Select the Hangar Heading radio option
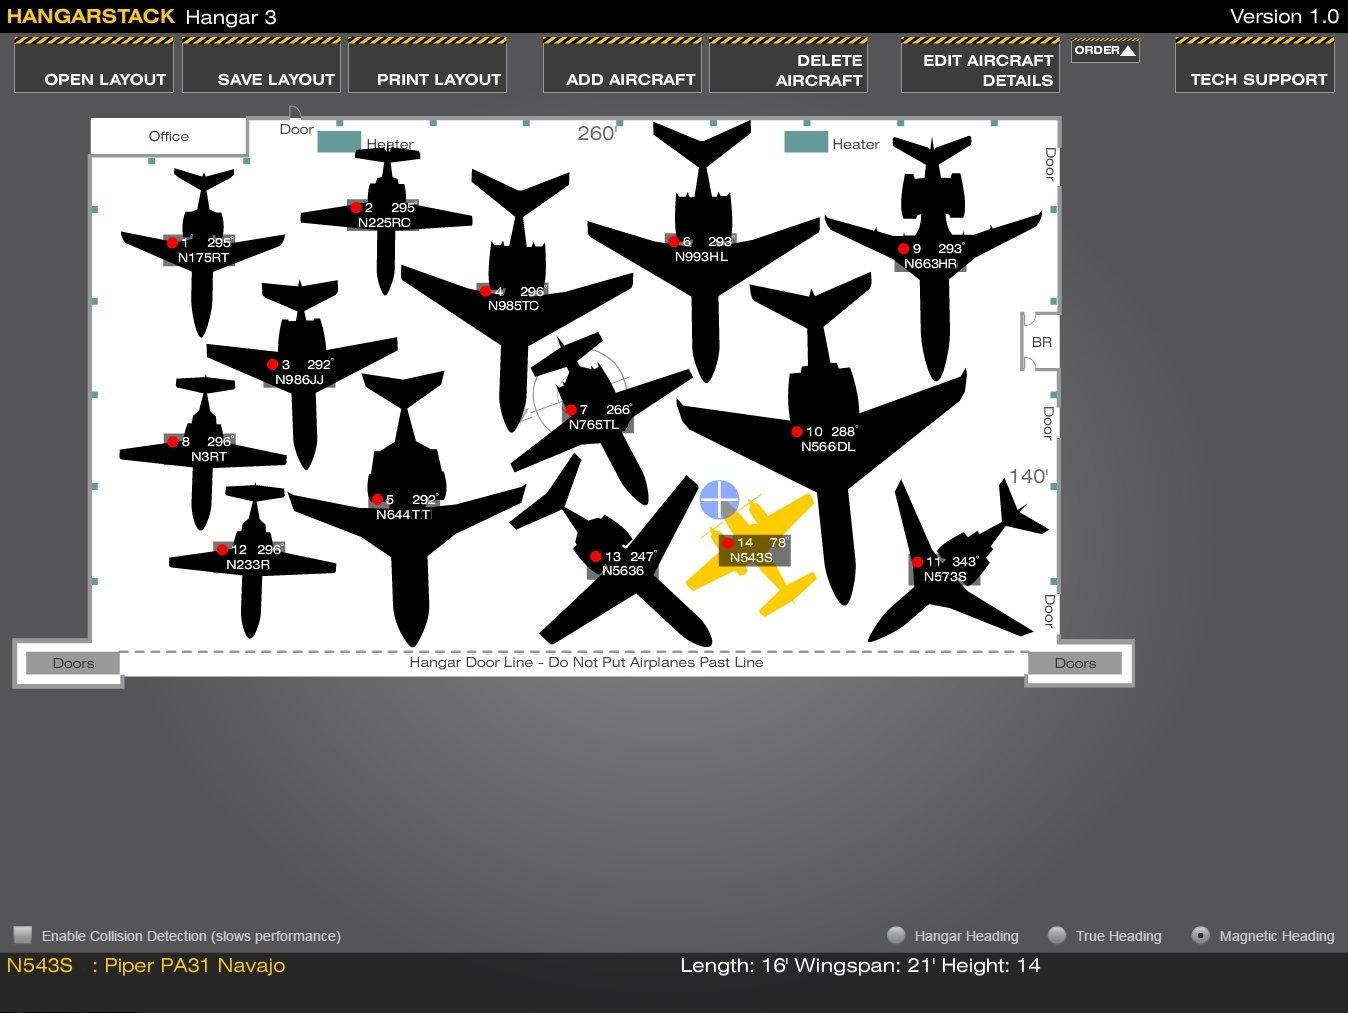 896,935
